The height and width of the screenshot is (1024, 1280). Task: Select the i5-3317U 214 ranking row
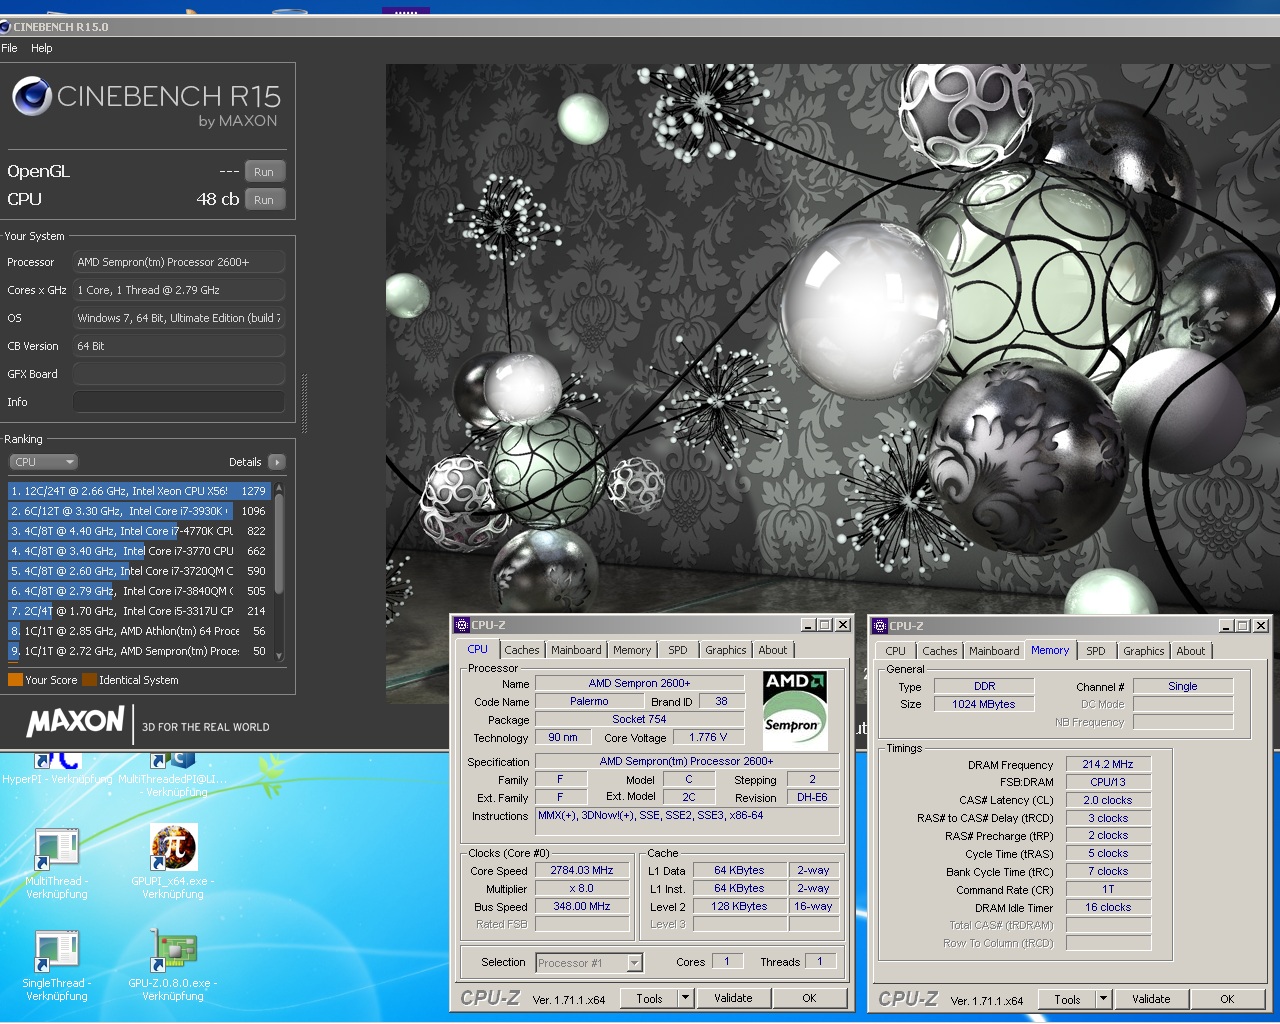pos(140,611)
